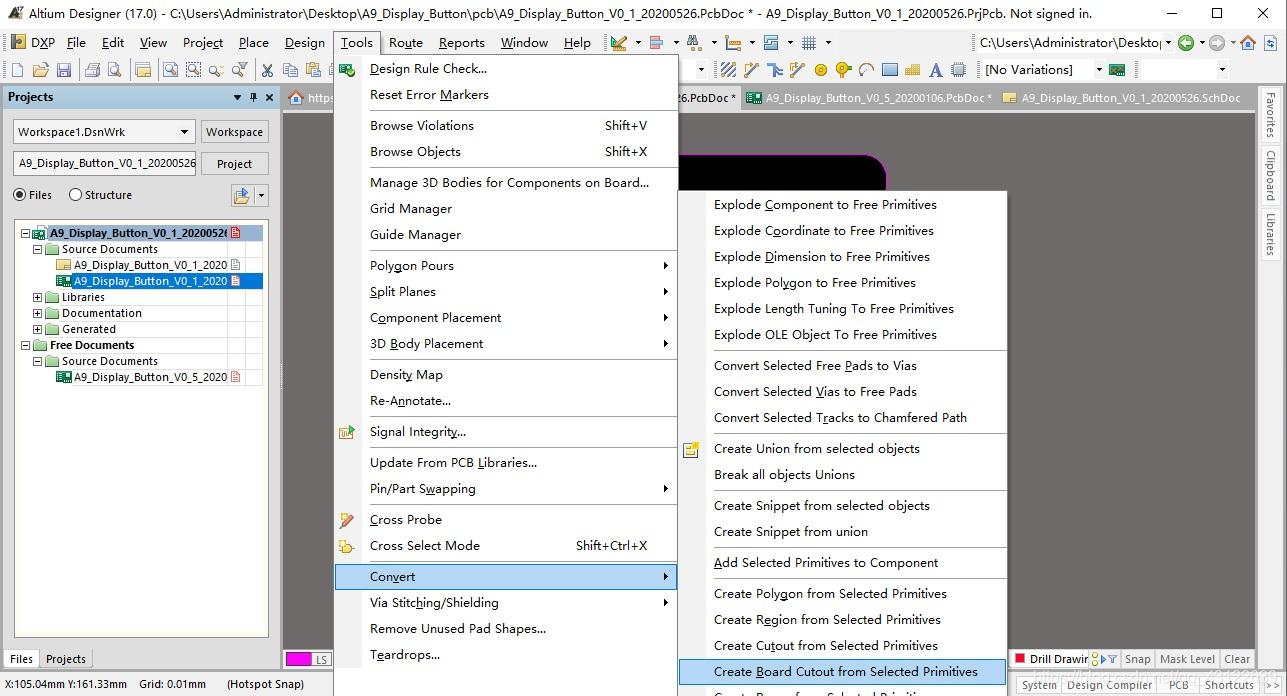The height and width of the screenshot is (696, 1287).
Task: Choose Convert Selected Free Pads to Vias
Action: [x=842, y=366]
